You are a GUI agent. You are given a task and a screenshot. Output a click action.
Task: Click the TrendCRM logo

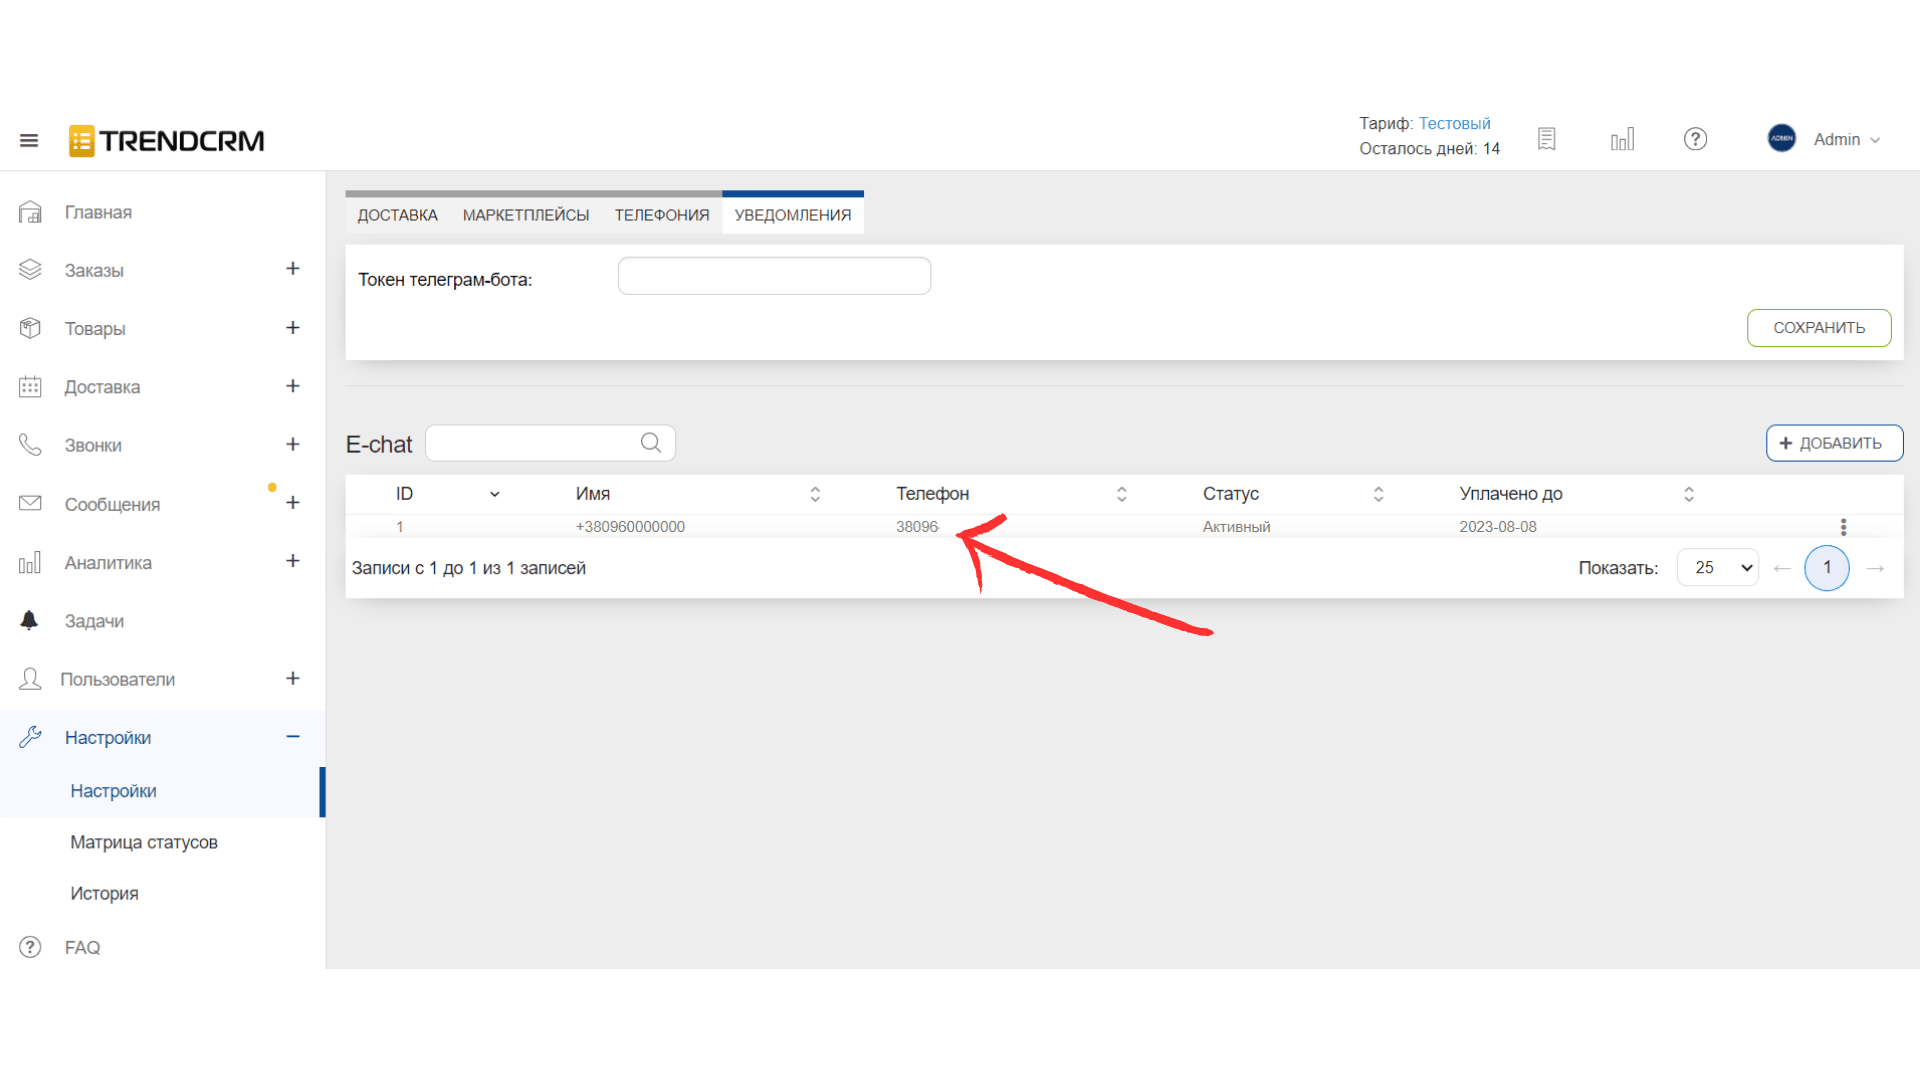166,141
